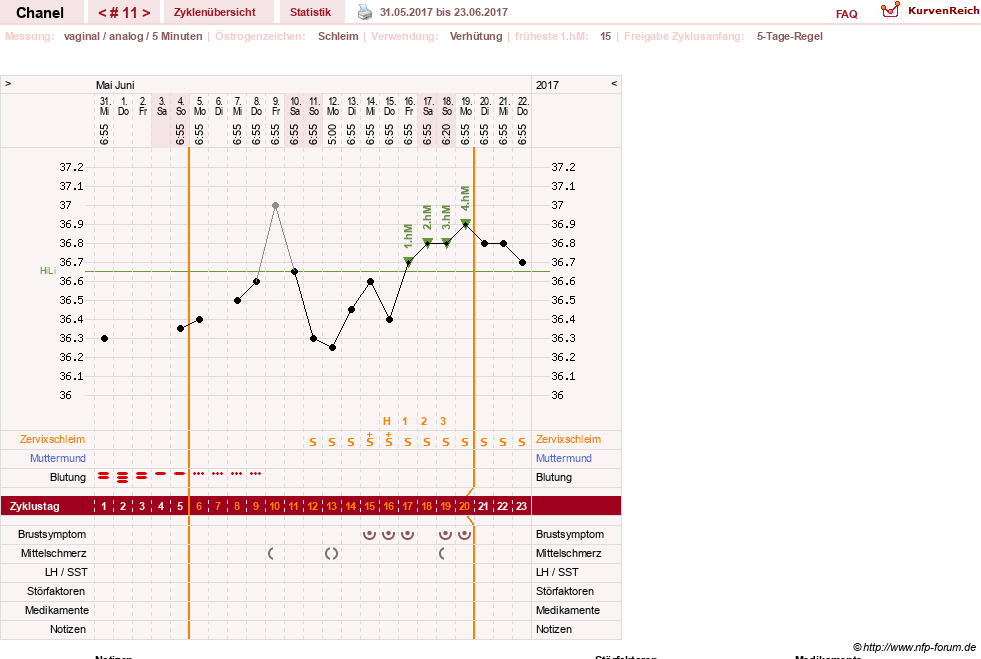Viewport: 981px width, 659px height.
Task: Click the lowest temperature point at 36.25
Action: [x=332, y=347]
